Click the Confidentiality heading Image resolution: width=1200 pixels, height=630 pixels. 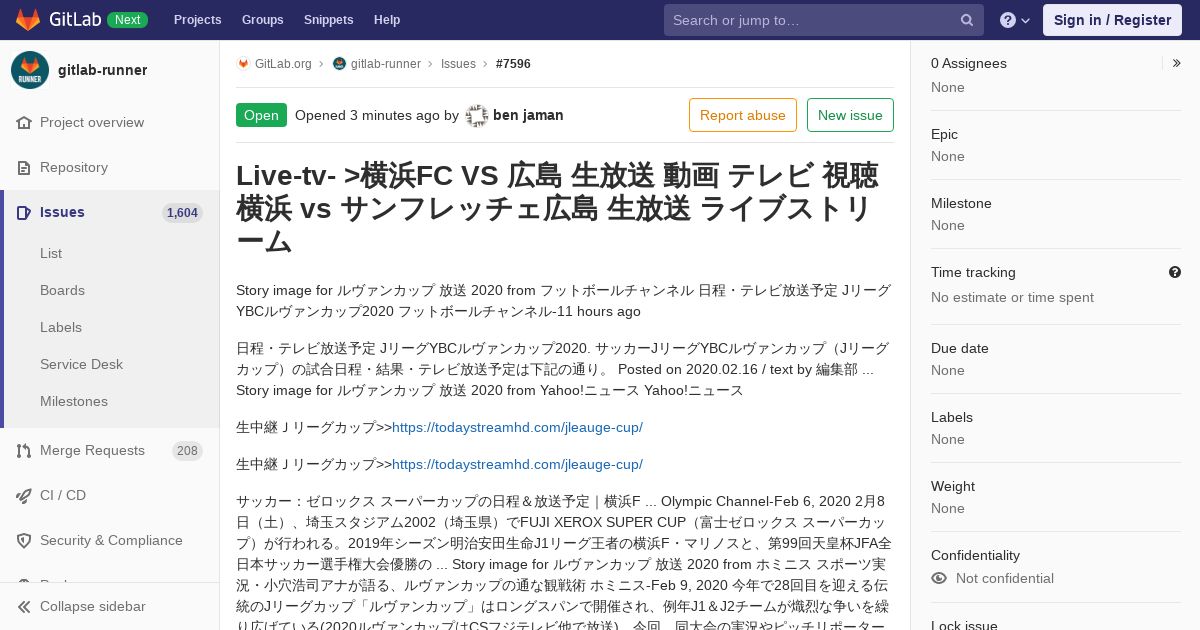click(975, 555)
